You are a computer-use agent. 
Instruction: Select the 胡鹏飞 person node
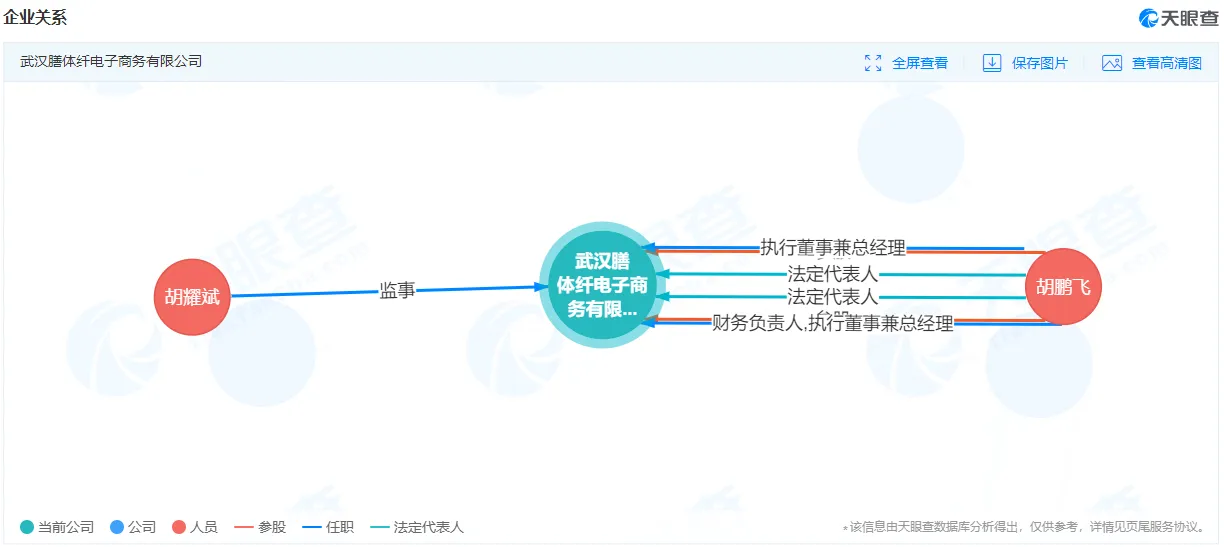point(1063,287)
